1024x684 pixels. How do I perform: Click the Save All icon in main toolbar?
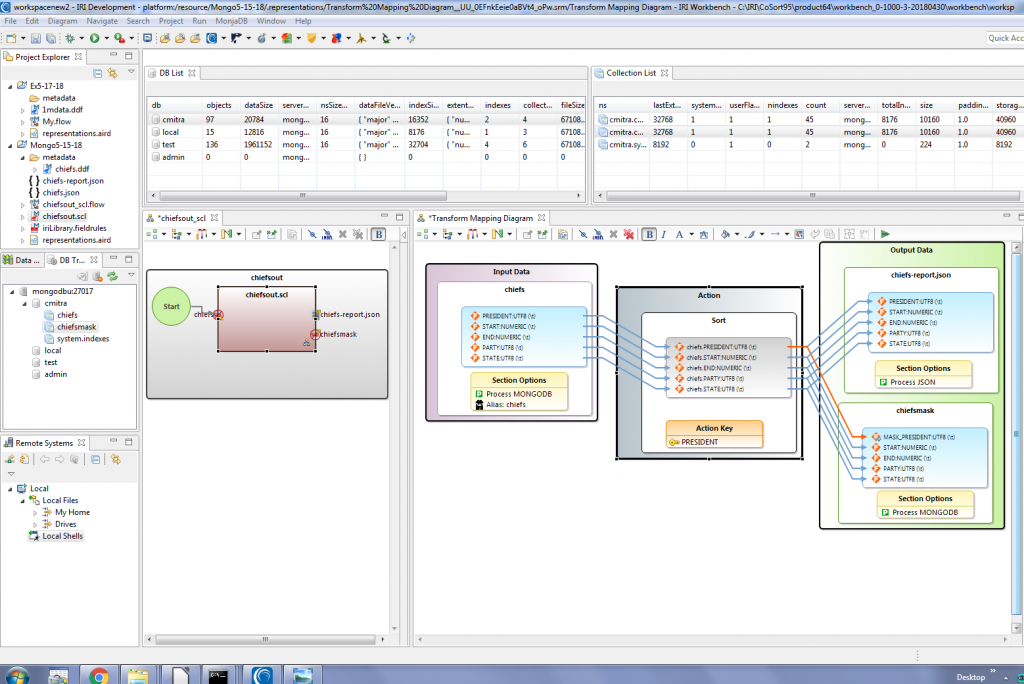tap(50, 39)
